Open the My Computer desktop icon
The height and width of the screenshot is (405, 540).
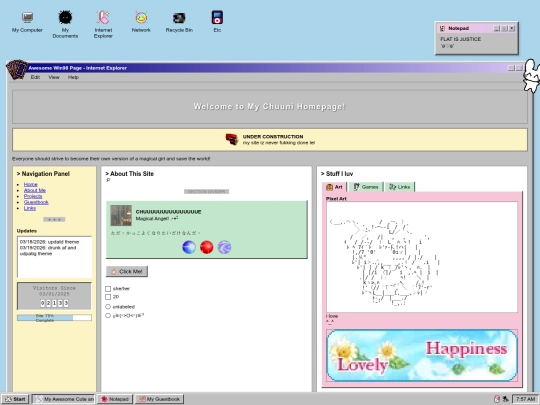pyautogui.click(x=27, y=22)
